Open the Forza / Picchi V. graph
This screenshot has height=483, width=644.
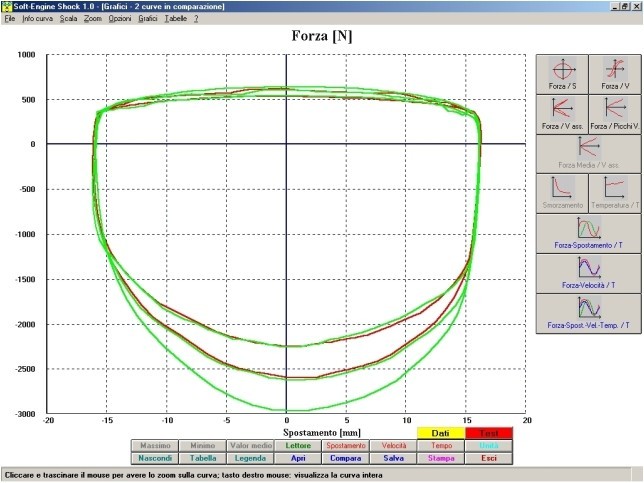[614, 115]
